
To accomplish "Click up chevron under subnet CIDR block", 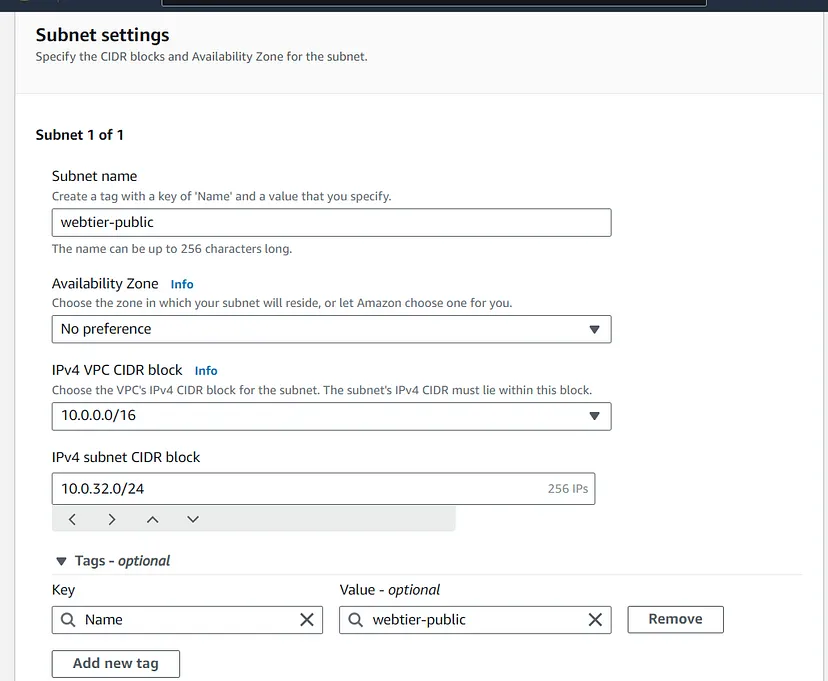I will [x=152, y=519].
